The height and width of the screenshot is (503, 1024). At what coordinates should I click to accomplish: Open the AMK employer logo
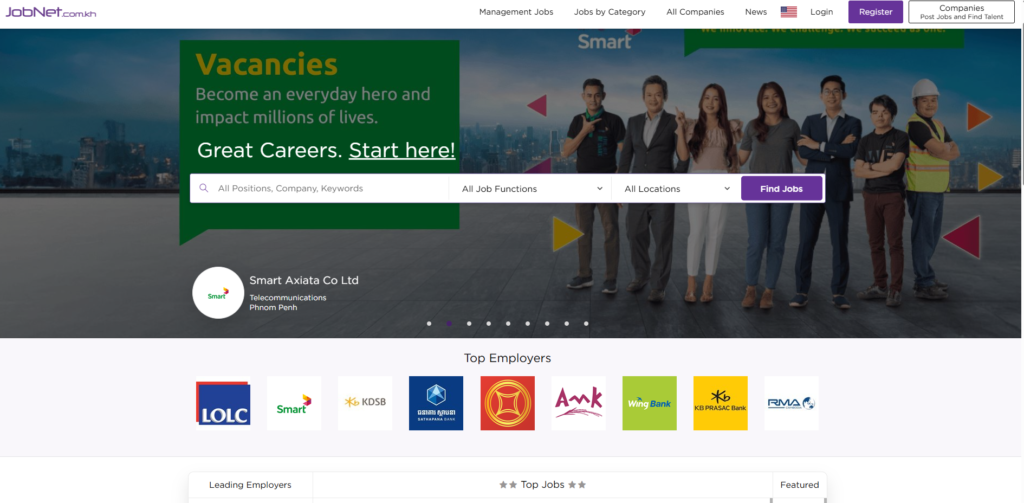[578, 403]
